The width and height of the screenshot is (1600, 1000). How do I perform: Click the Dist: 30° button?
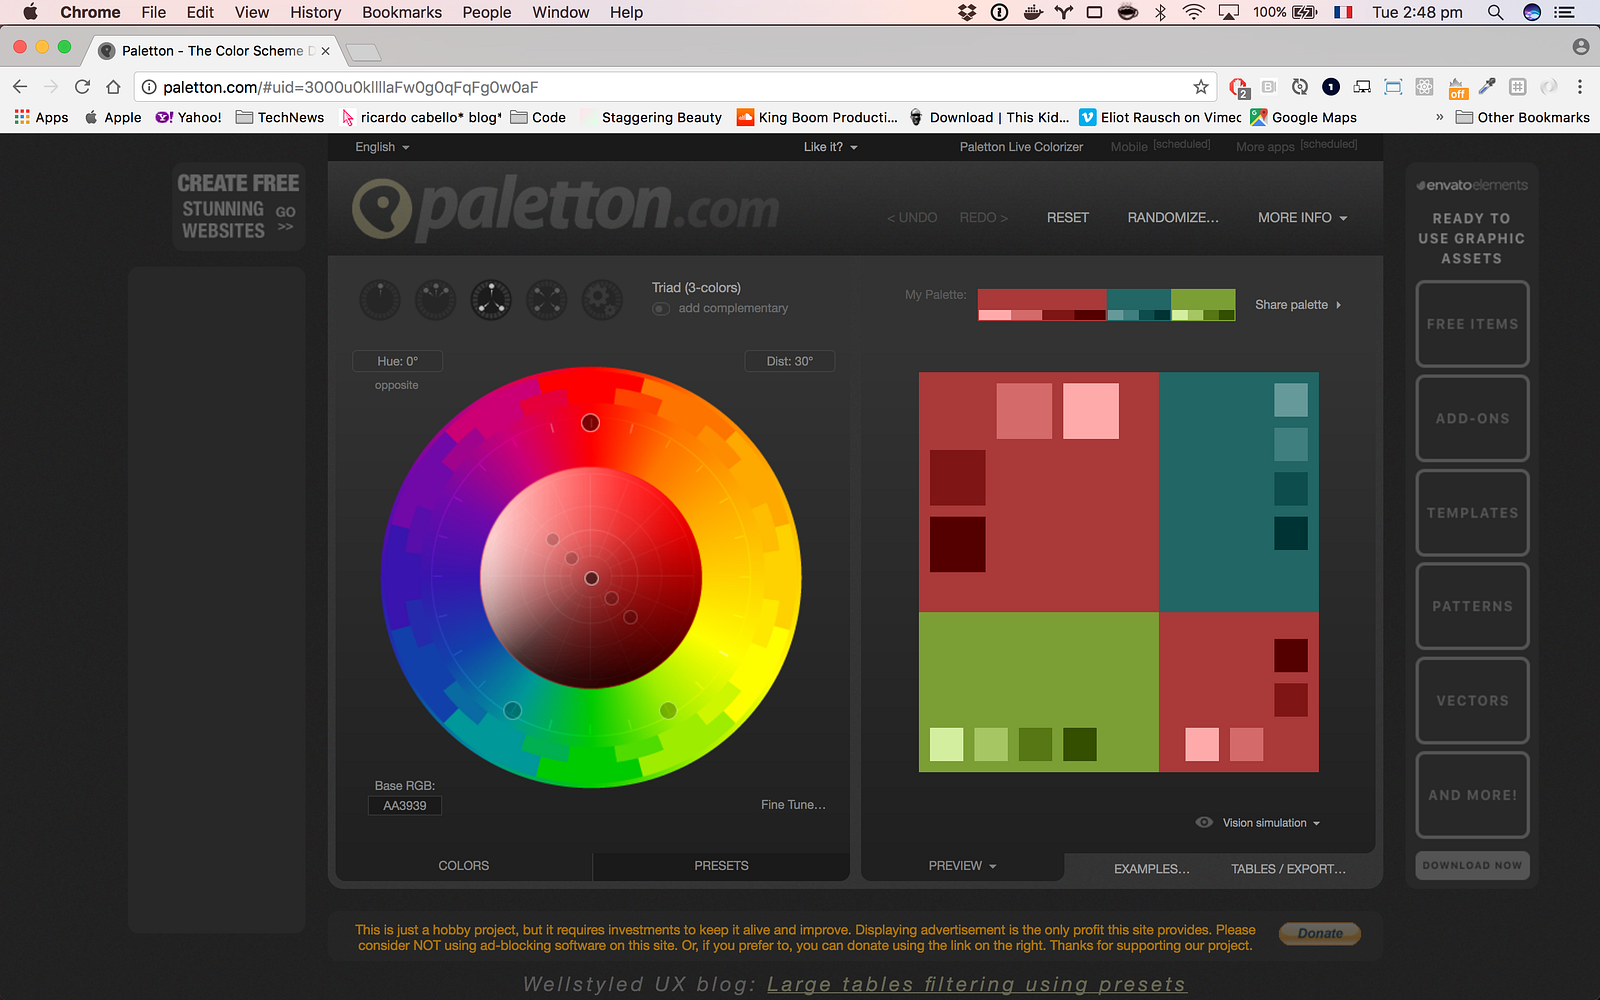coord(790,361)
